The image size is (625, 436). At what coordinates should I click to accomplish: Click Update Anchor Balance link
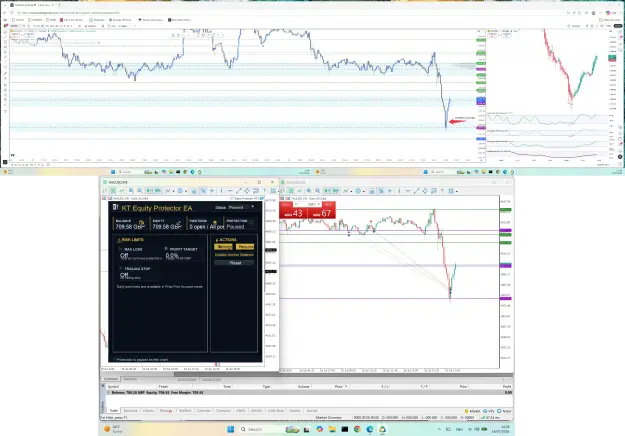point(234,255)
